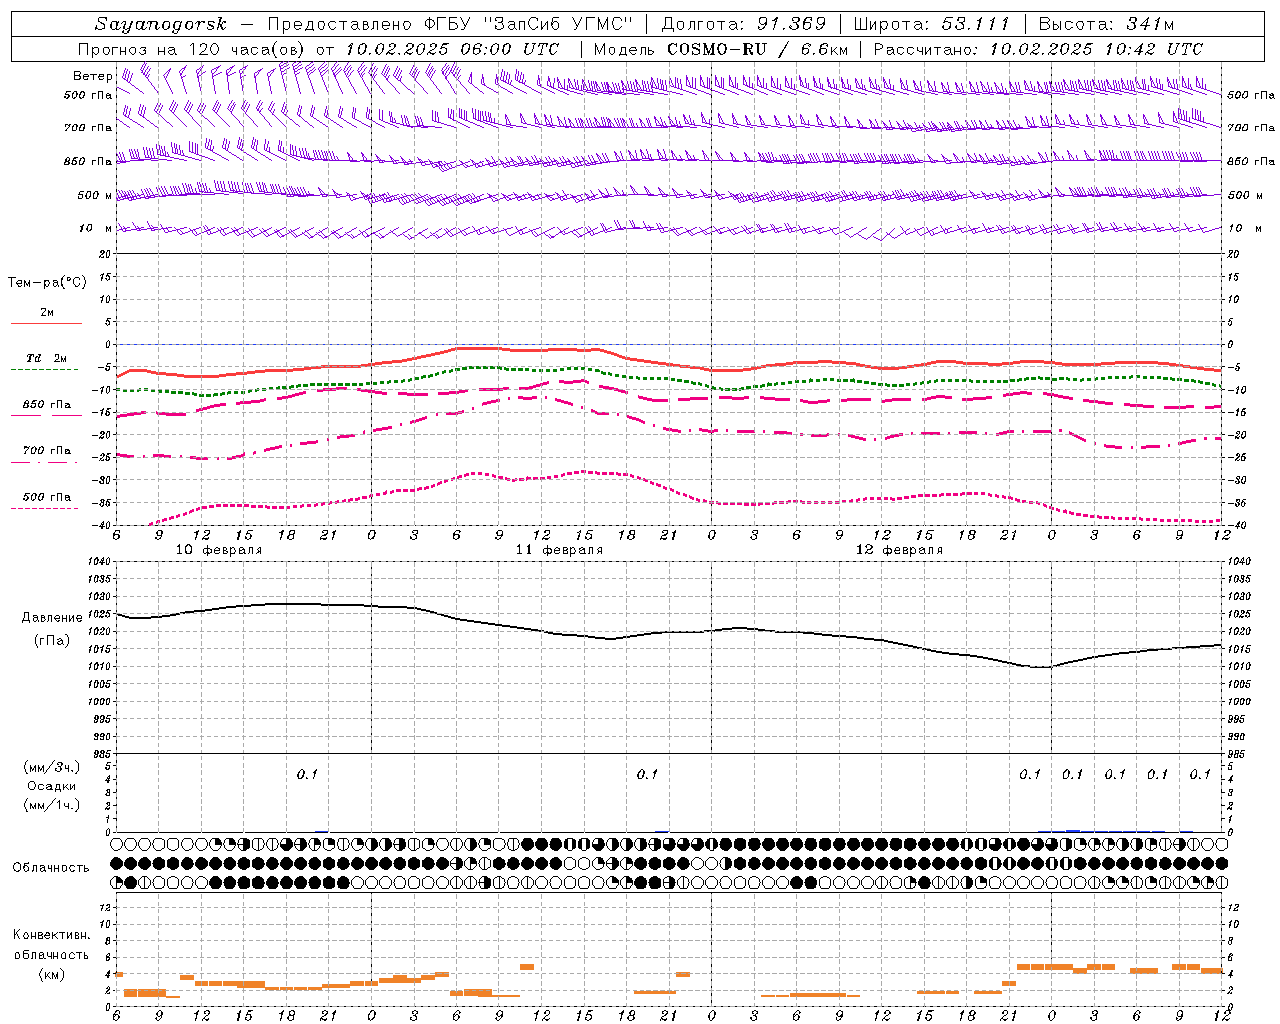Click the Широта: 53.111 value
Image resolution: width=1280 pixels, height=1024 pixels.
pos(932,24)
